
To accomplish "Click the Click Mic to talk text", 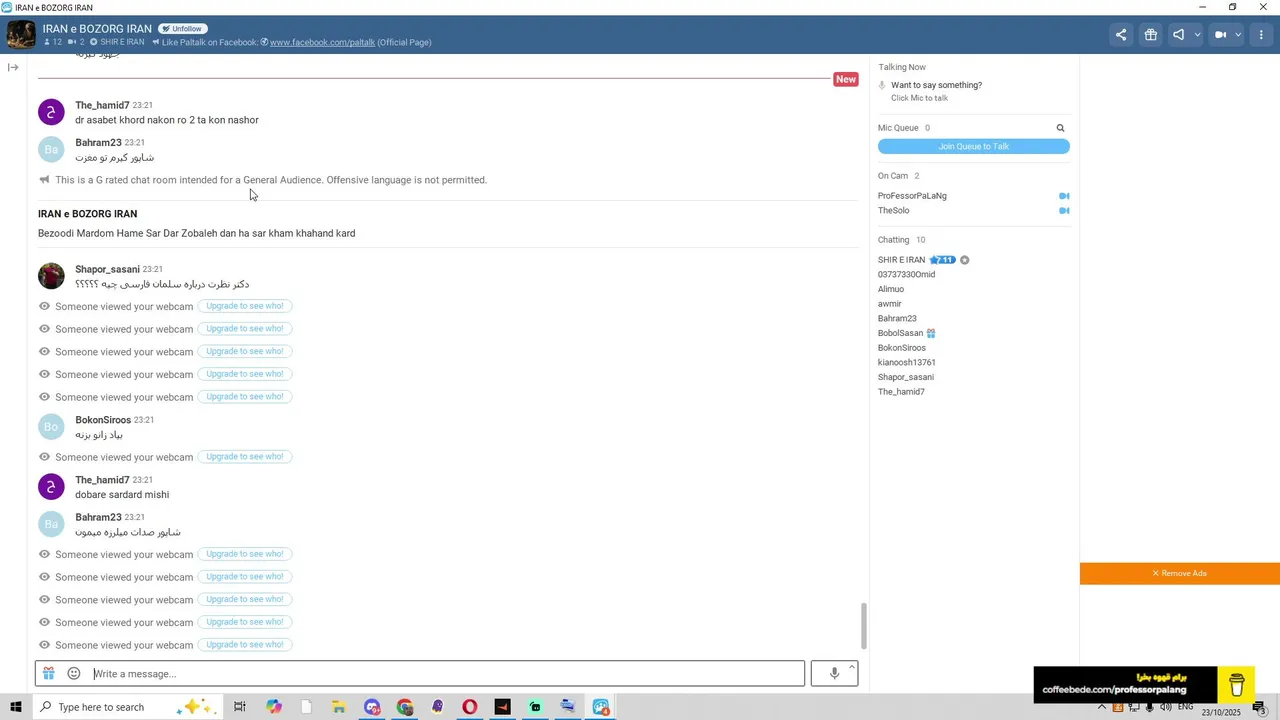I will click(920, 98).
